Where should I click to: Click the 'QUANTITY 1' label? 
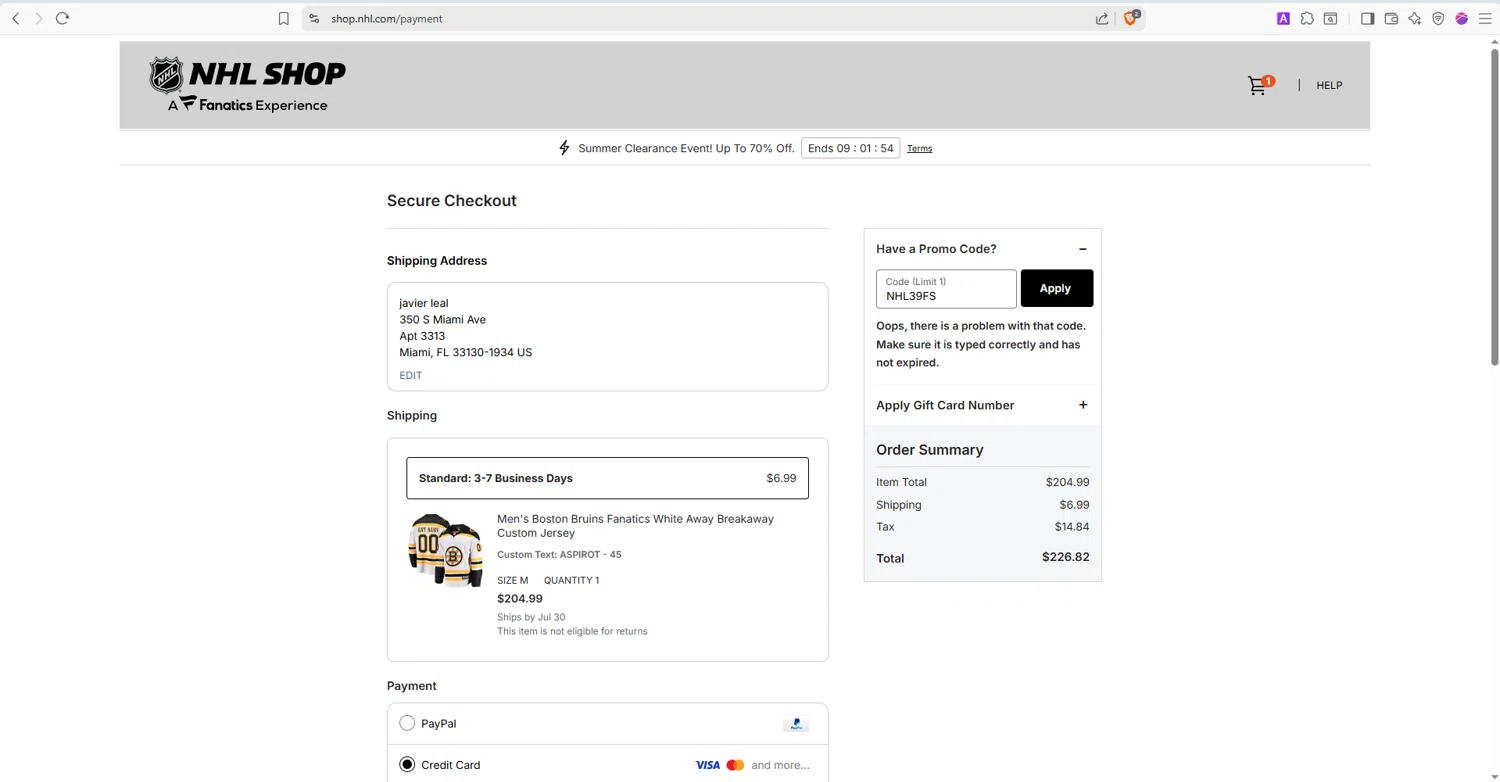coord(572,580)
